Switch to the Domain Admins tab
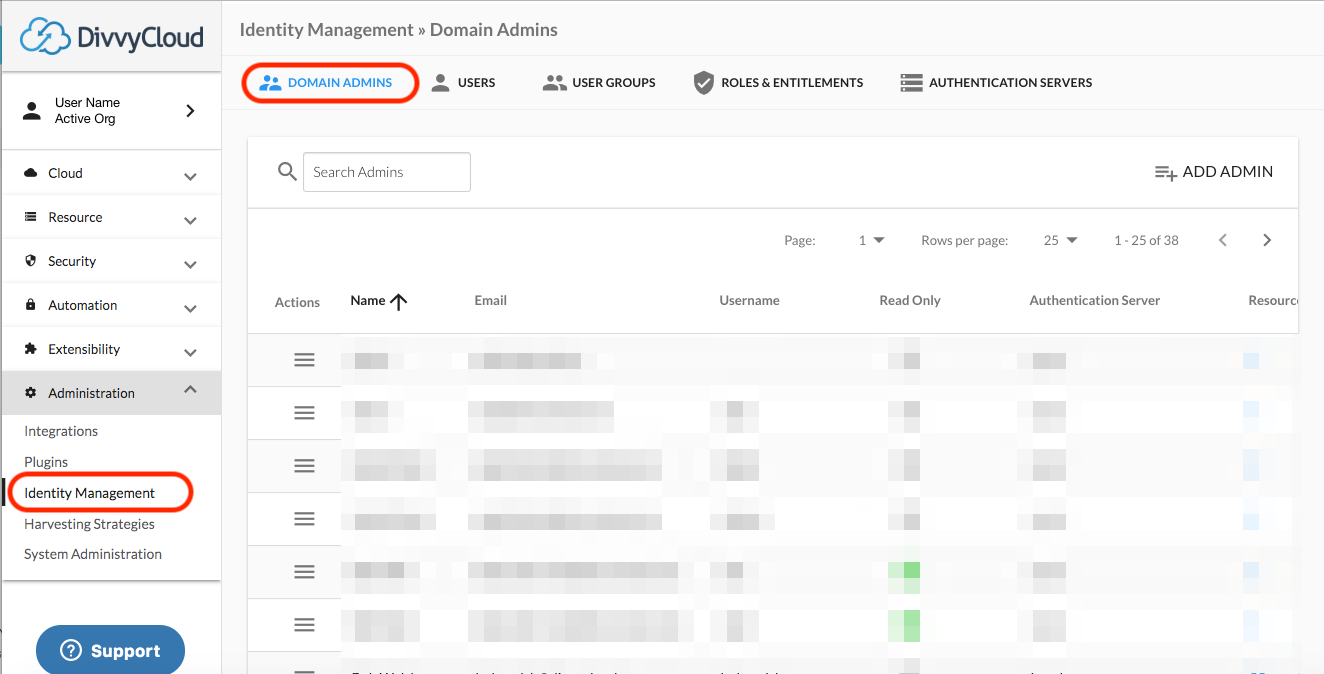1324x674 pixels. [x=327, y=82]
